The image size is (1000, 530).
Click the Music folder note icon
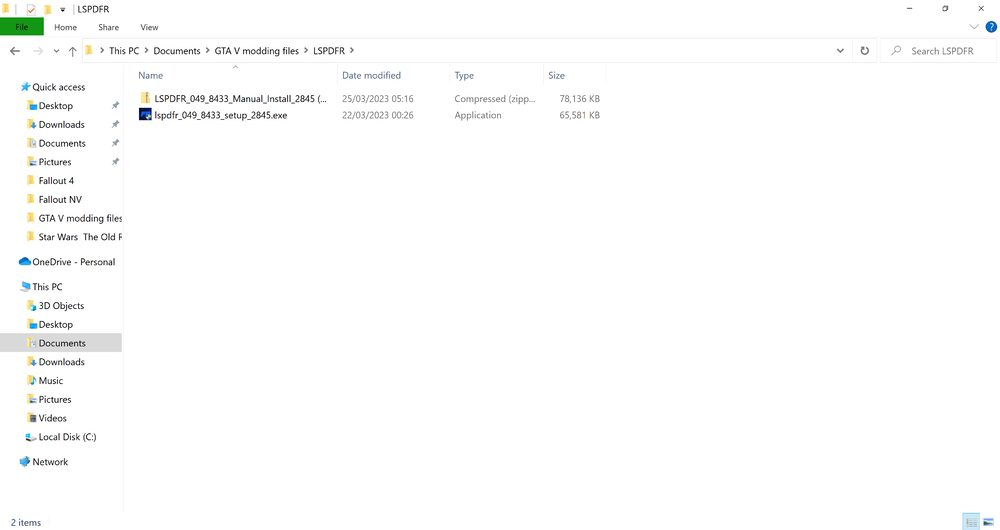pos(32,380)
